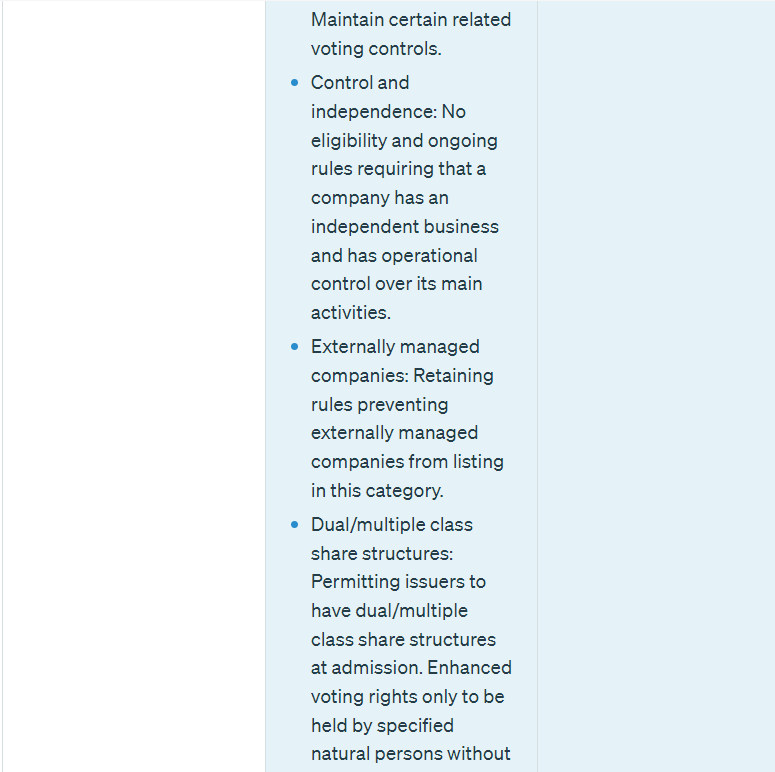775x772 pixels.
Task: Click the "voting controls." text at top
Action: [x=375, y=48]
